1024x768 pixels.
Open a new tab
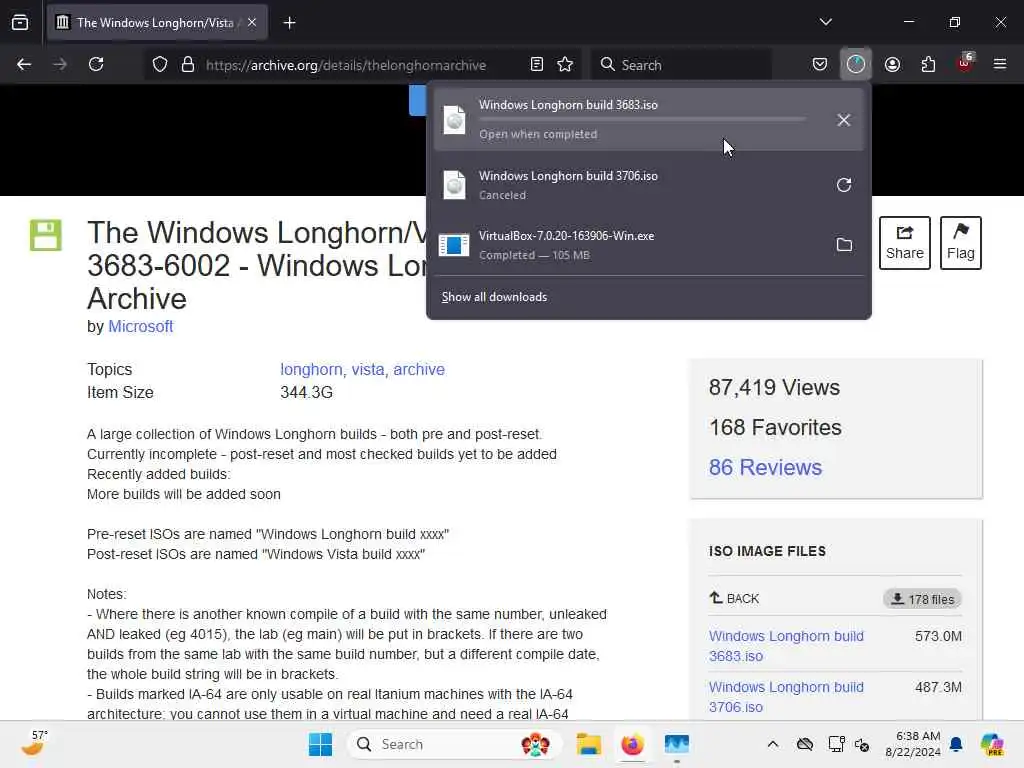tap(289, 23)
